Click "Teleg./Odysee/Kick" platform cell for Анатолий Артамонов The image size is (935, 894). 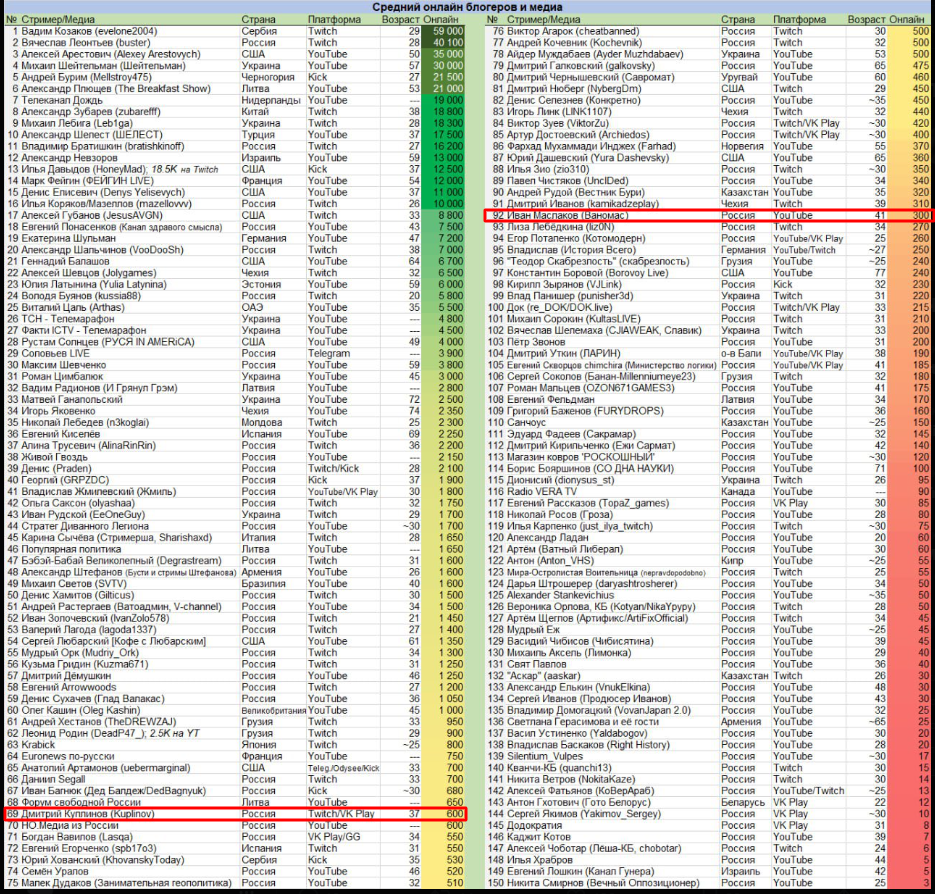[x=343, y=768]
